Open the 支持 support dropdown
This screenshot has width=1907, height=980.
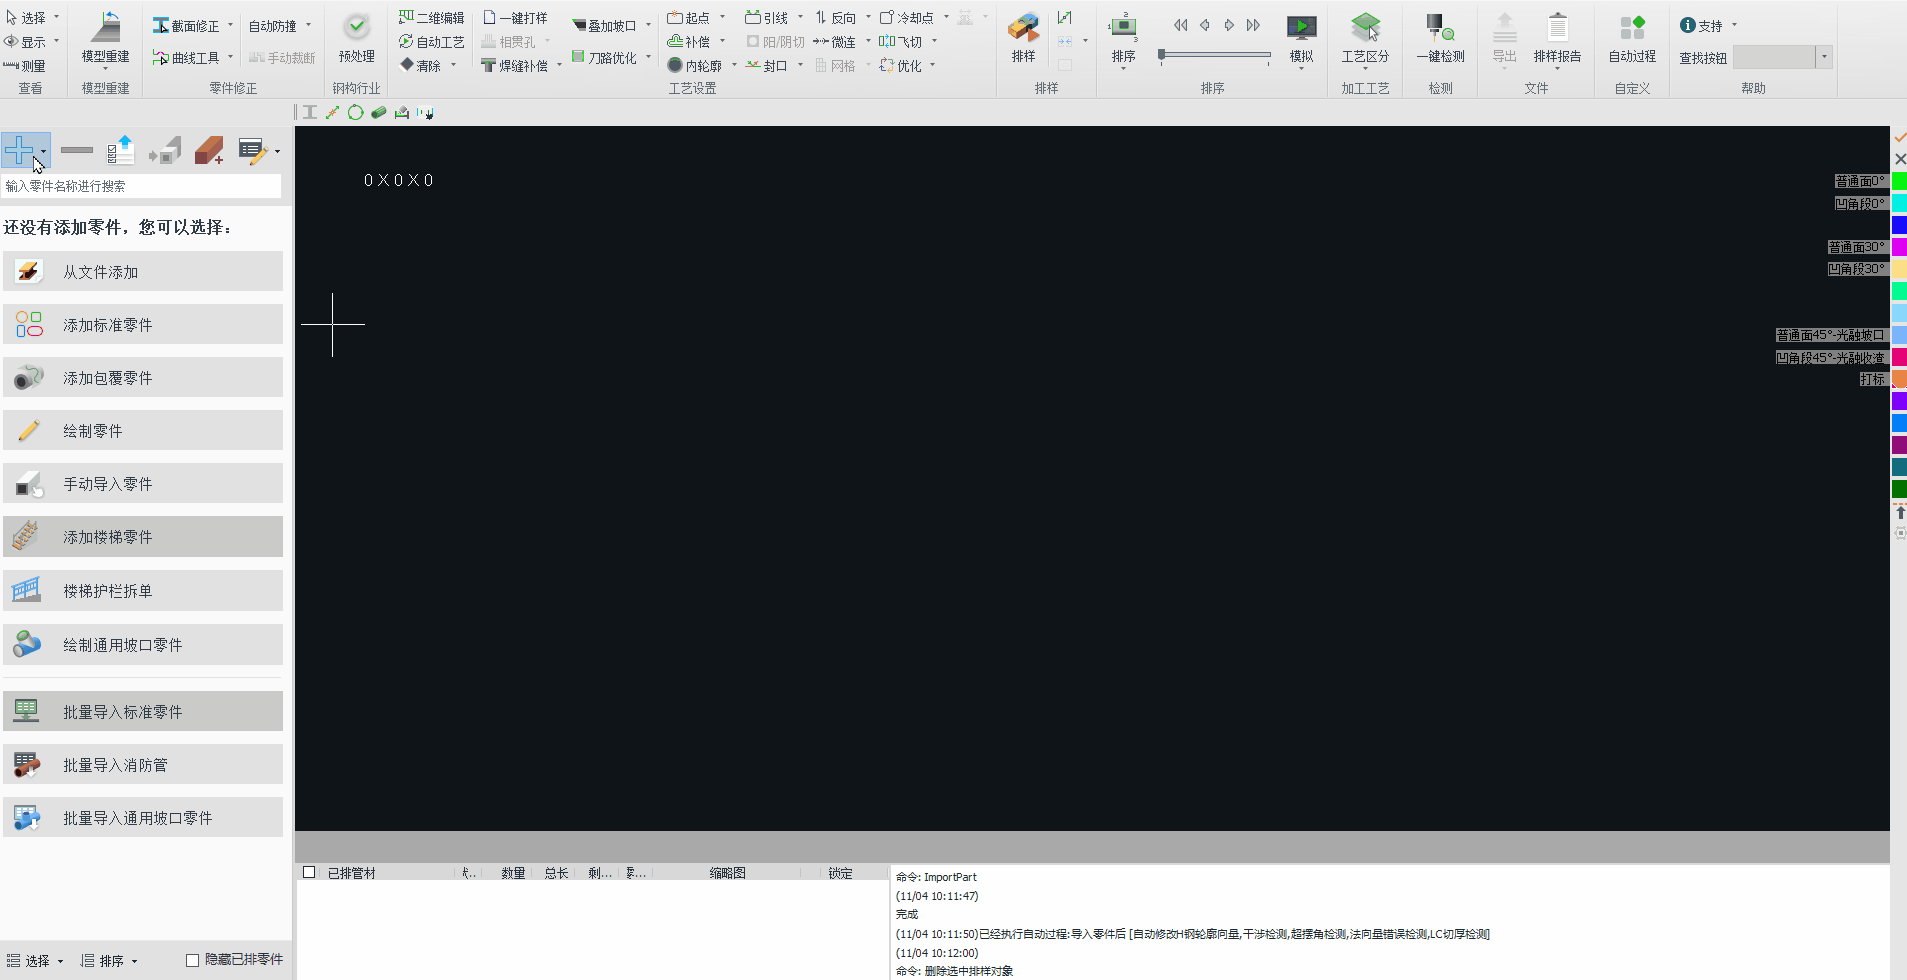point(1734,25)
